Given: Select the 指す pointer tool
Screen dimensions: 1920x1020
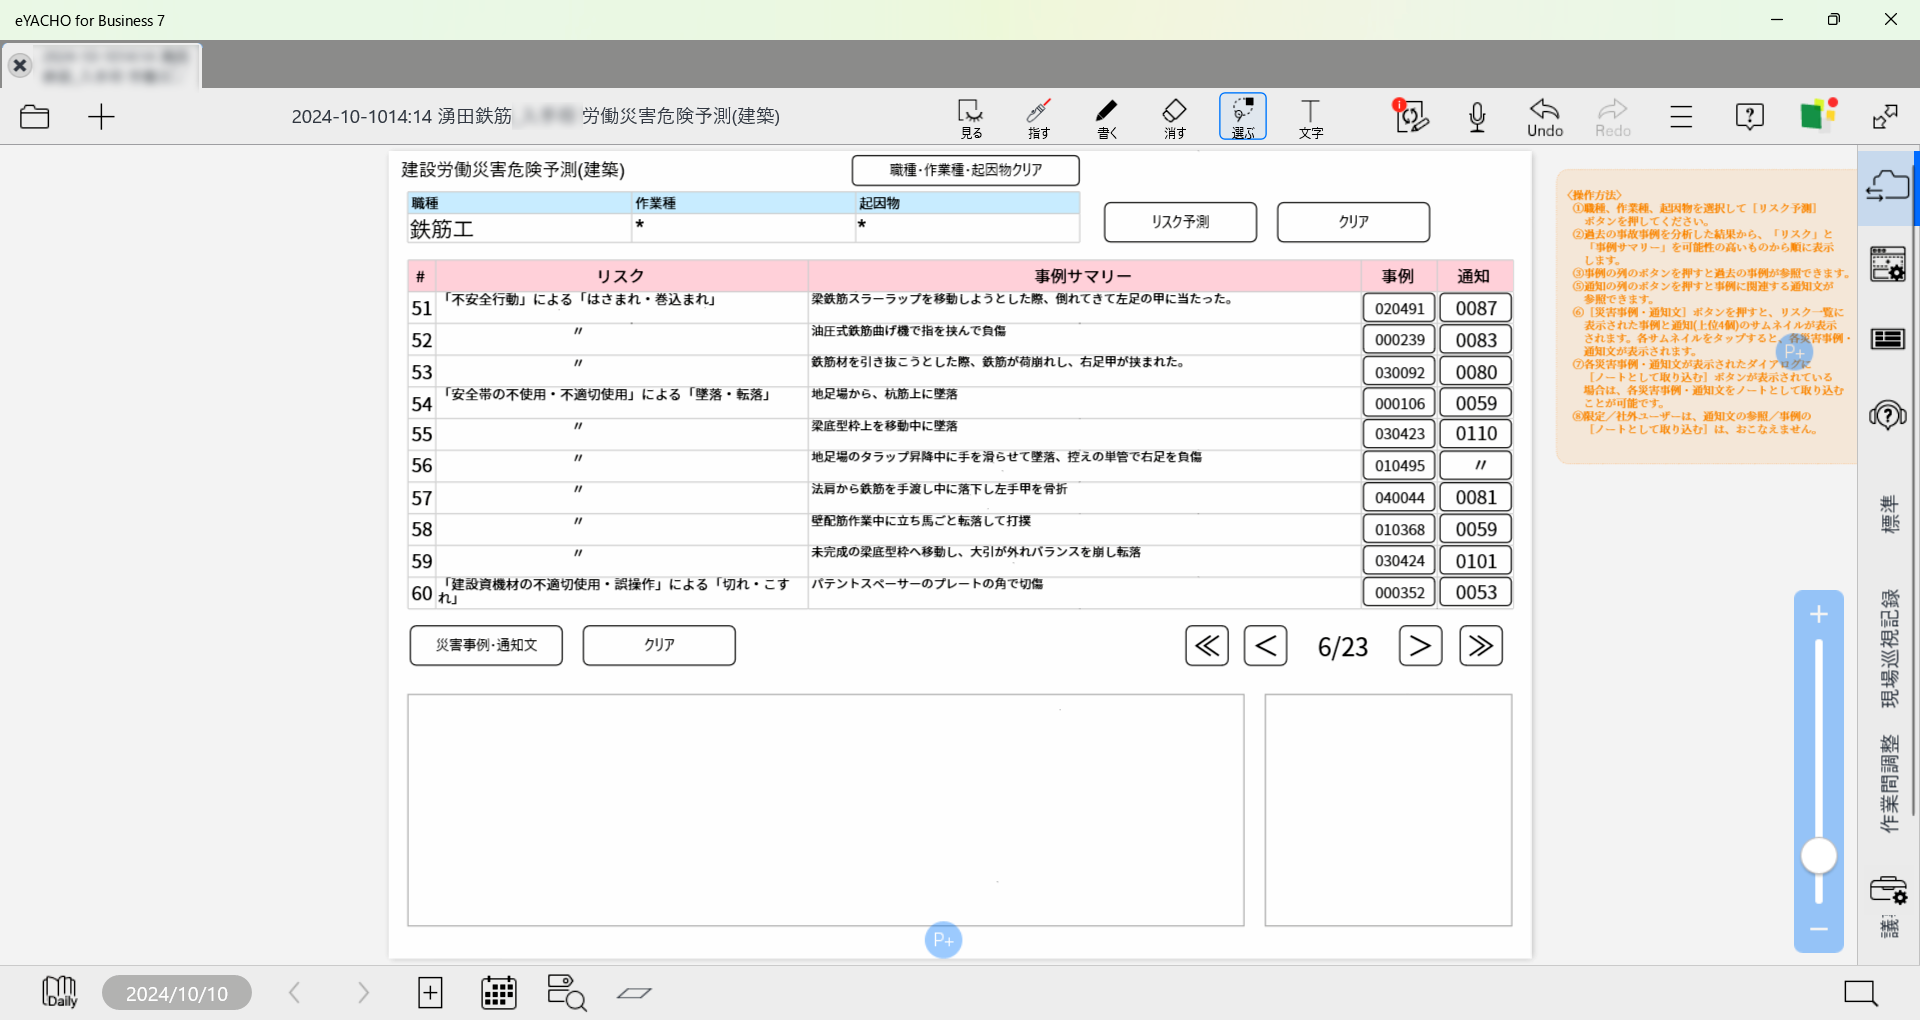Looking at the screenshot, I should click(x=1038, y=117).
